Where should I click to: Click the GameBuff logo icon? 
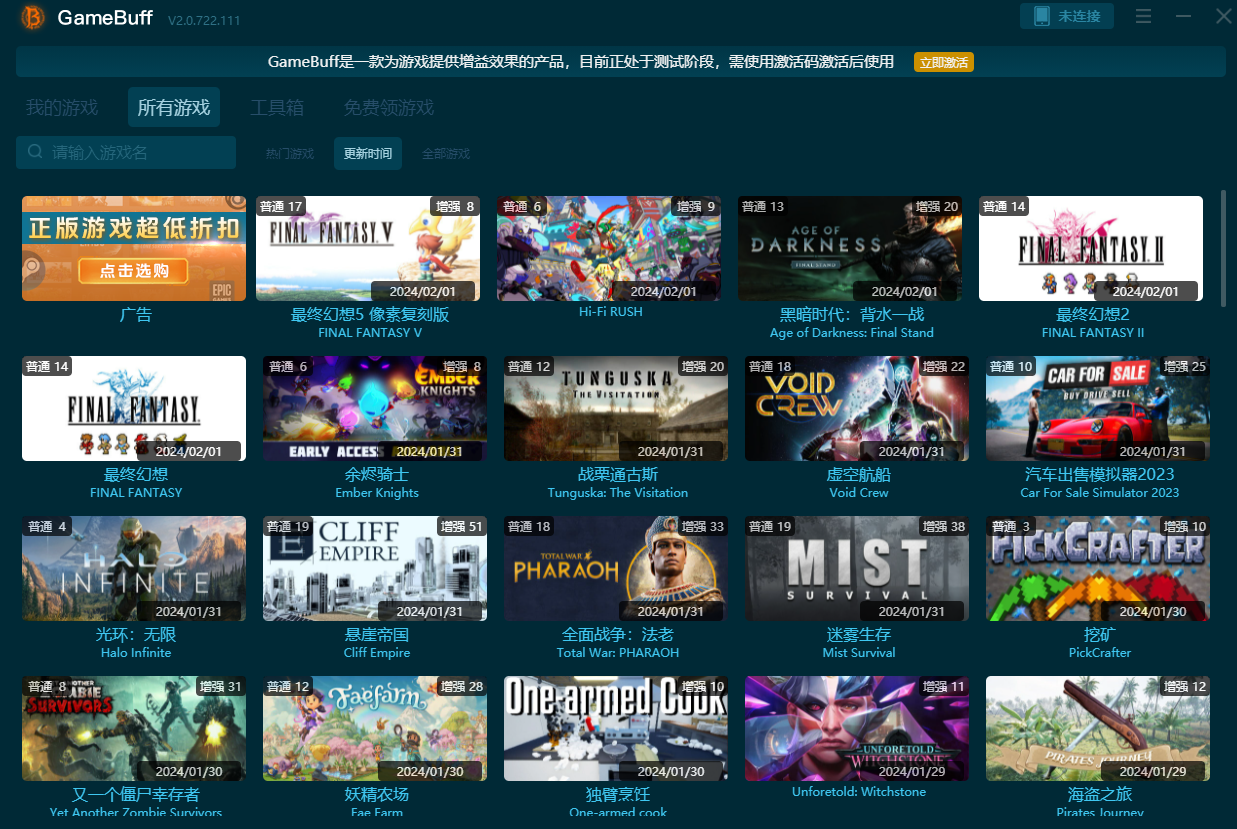32,17
